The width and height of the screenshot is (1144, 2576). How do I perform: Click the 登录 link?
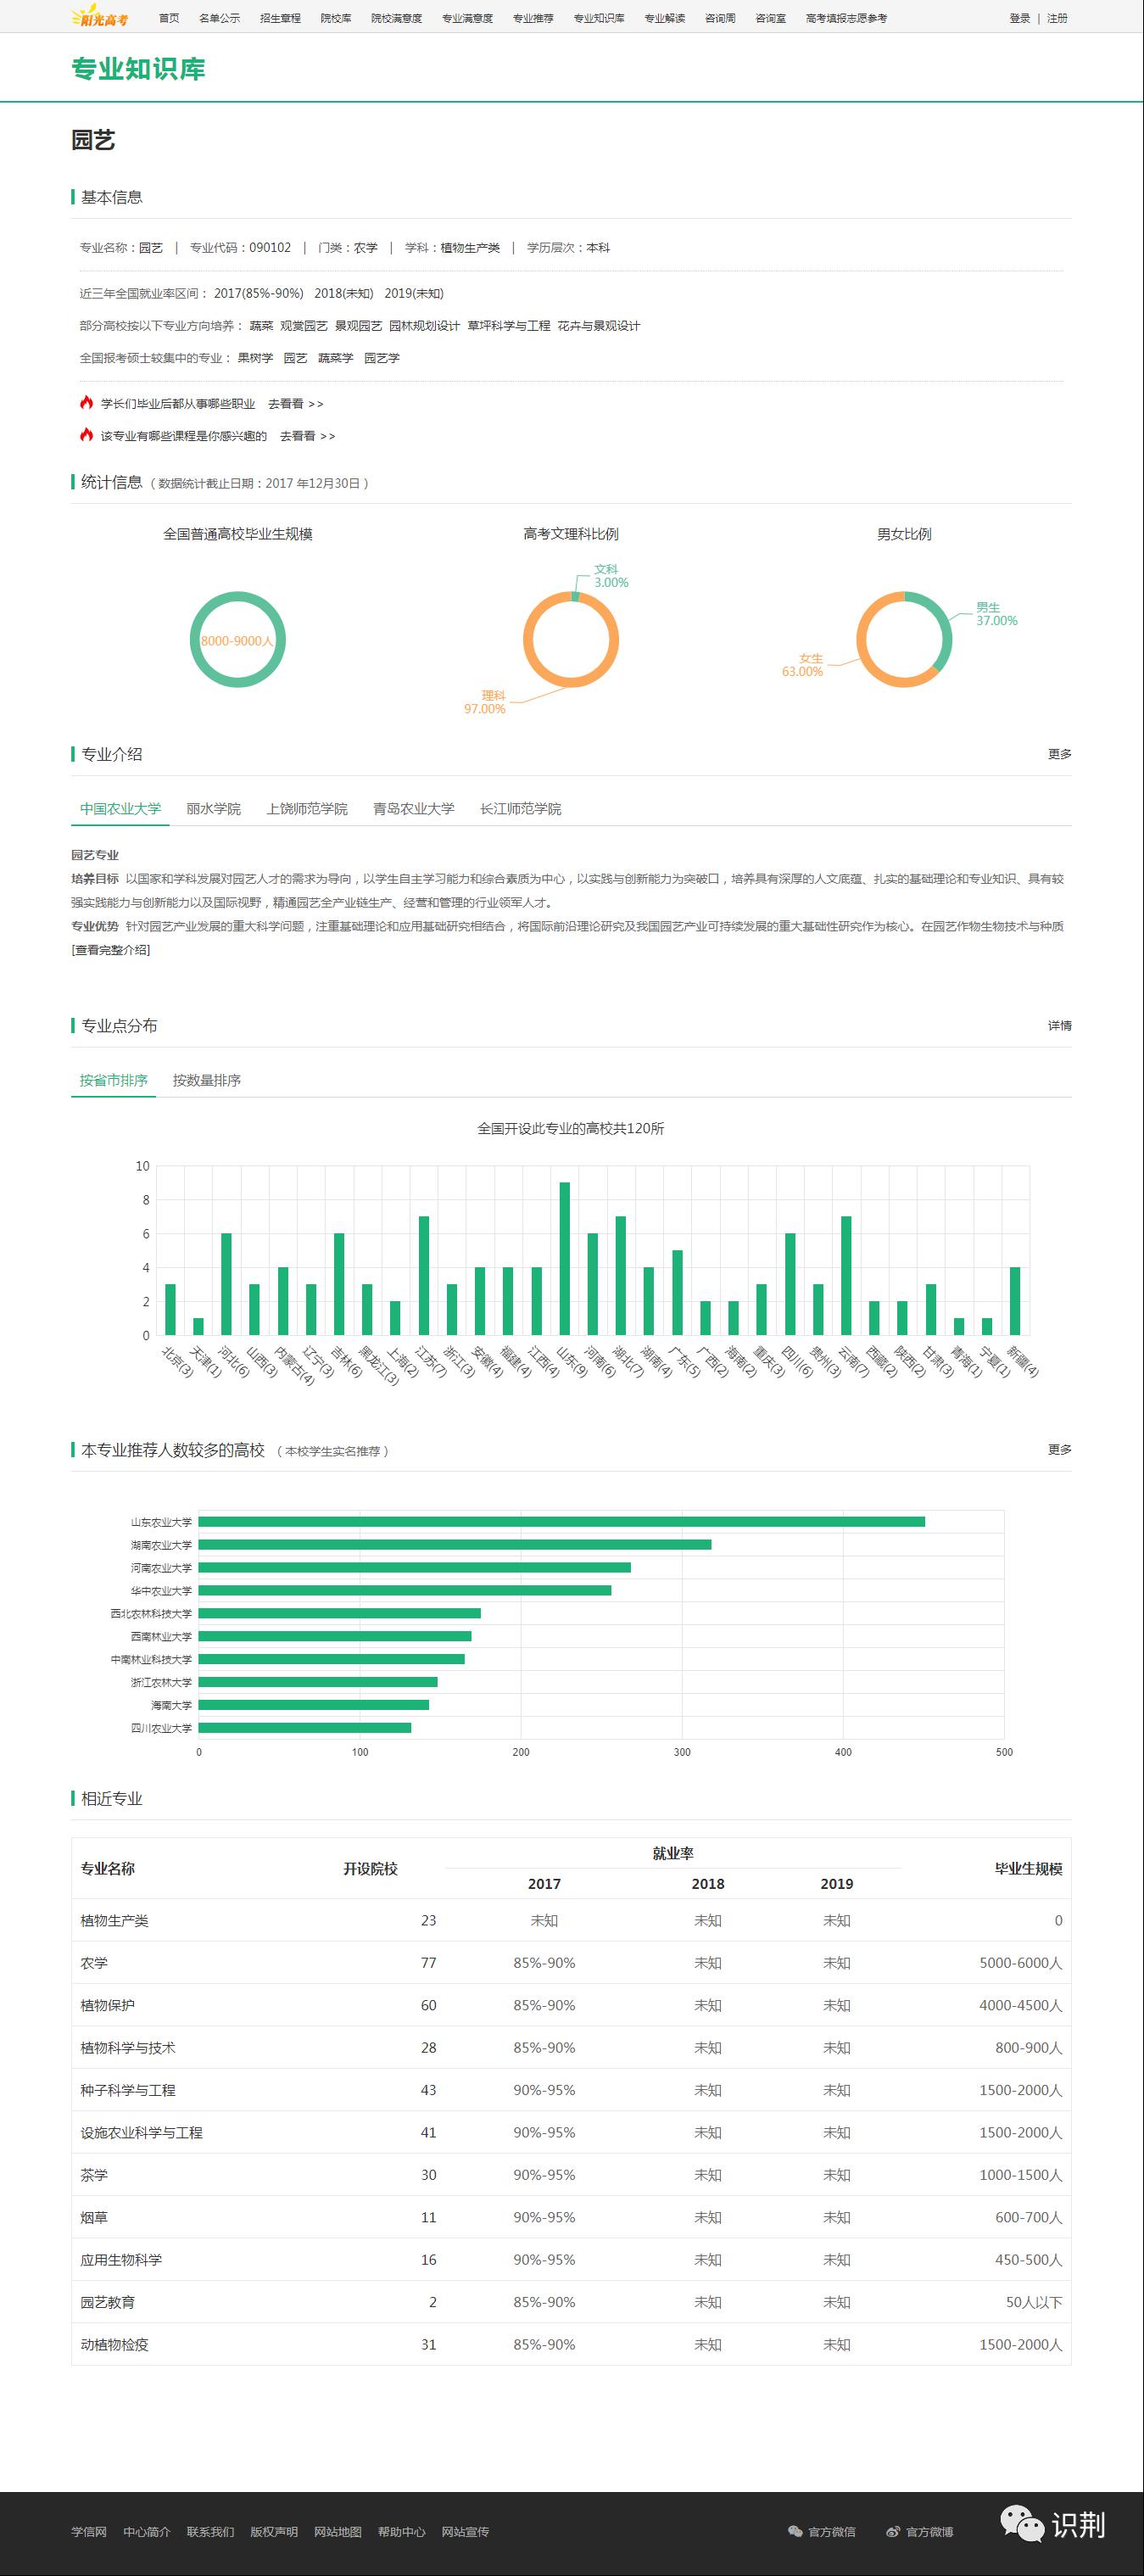click(x=1020, y=18)
